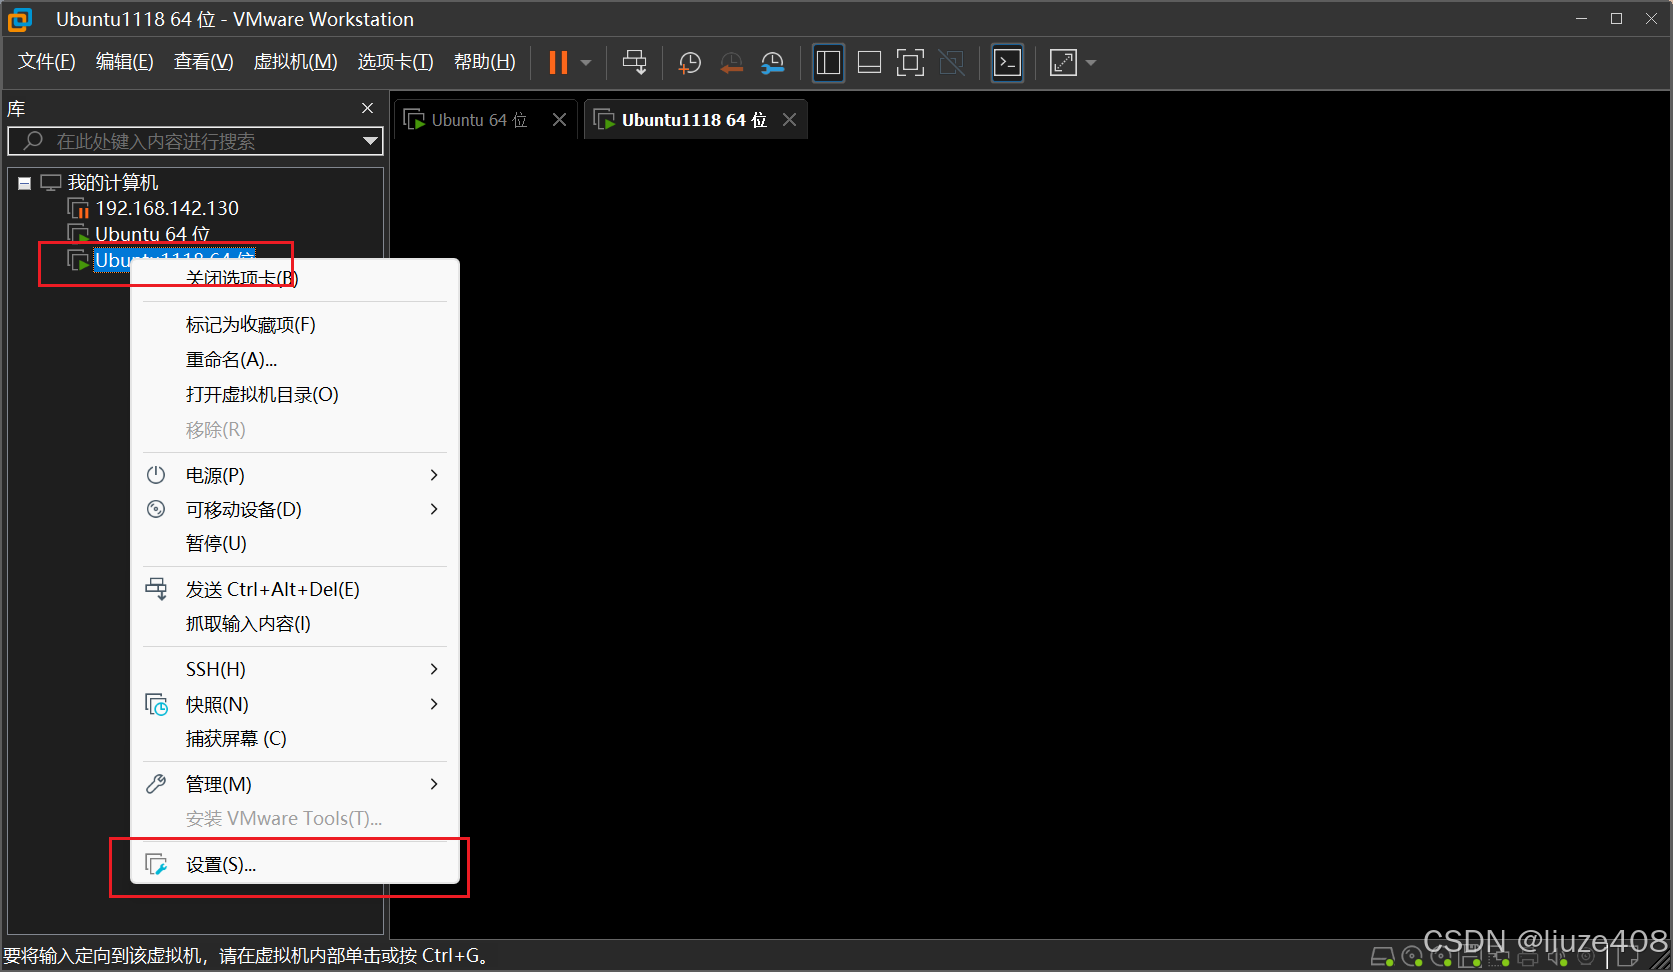Viewport: 1673px width, 972px height.
Task: Enter full screen mode from the toolbar
Action: point(910,63)
